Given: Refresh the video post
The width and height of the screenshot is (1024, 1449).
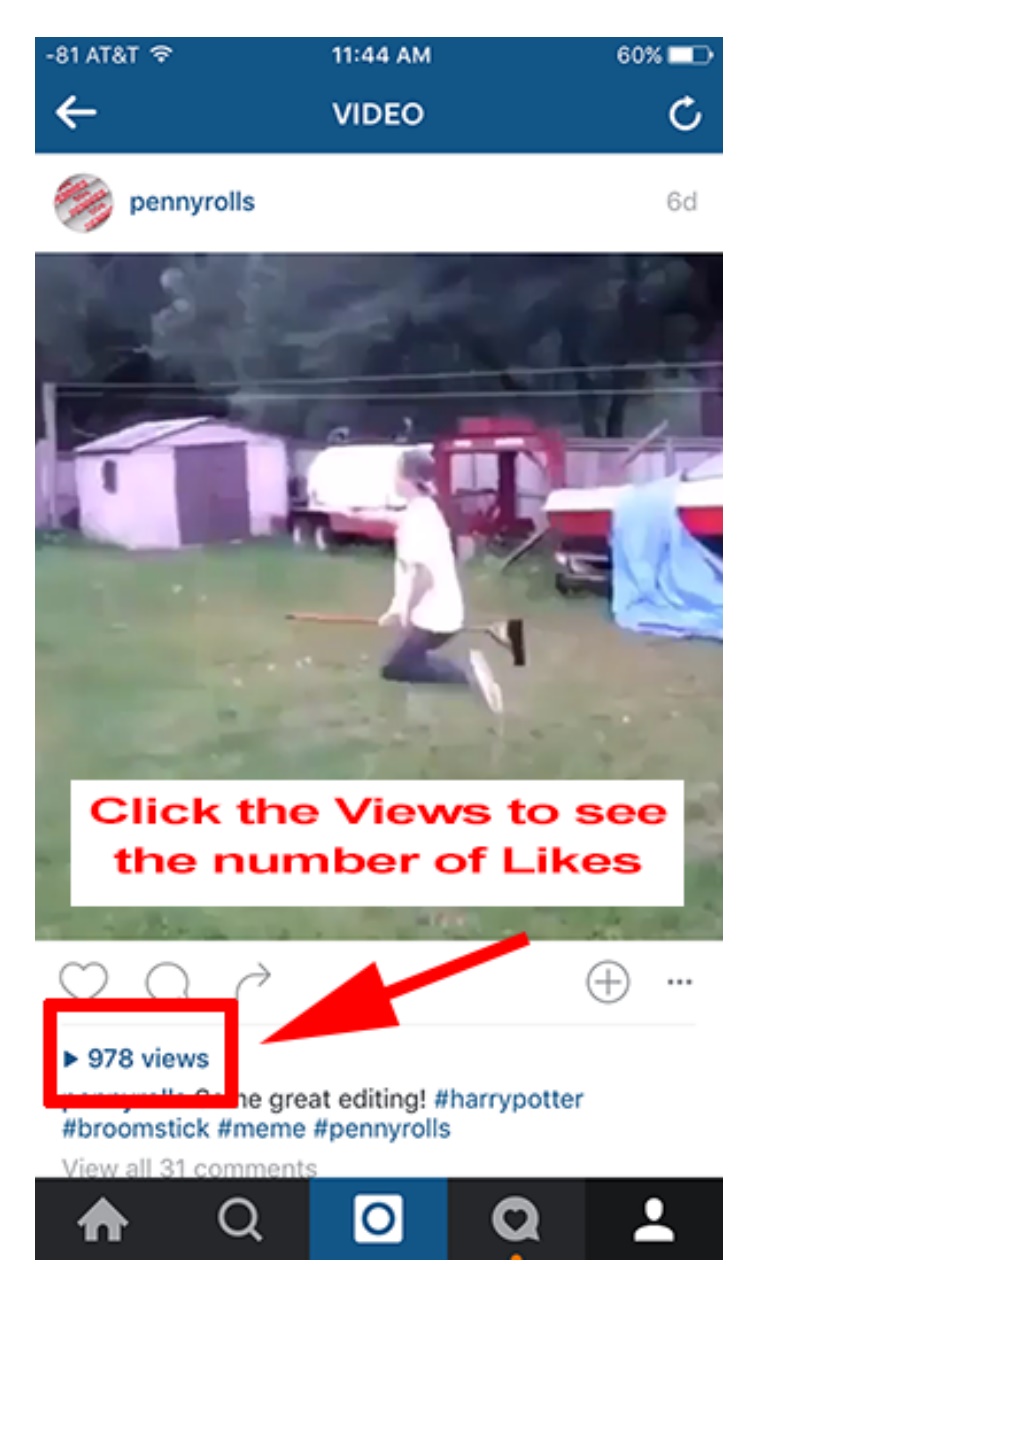Looking at the screenshot, I should click(x=685, y=114).
